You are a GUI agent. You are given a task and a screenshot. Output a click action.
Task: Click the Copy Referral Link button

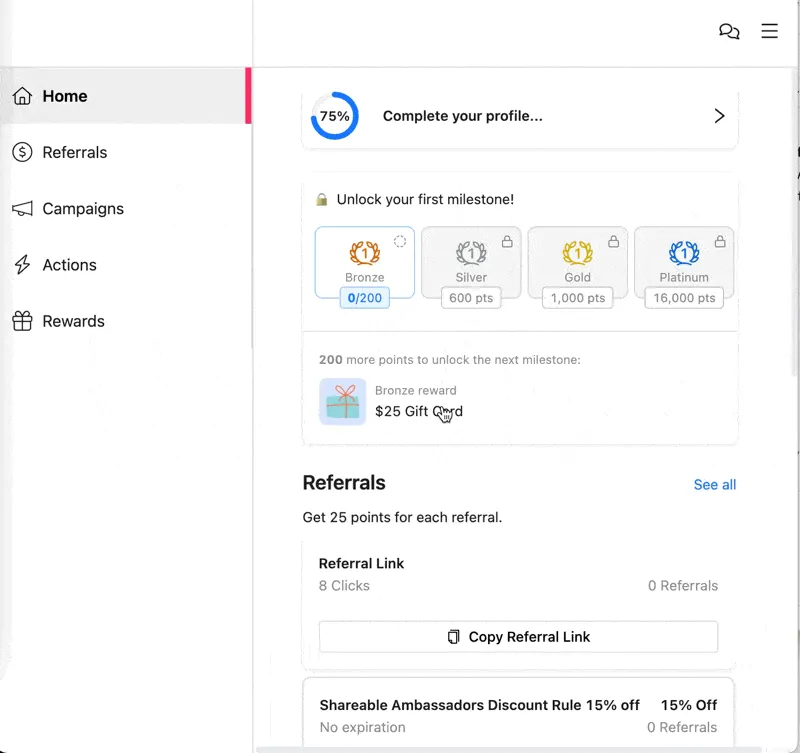click(518, 637)
